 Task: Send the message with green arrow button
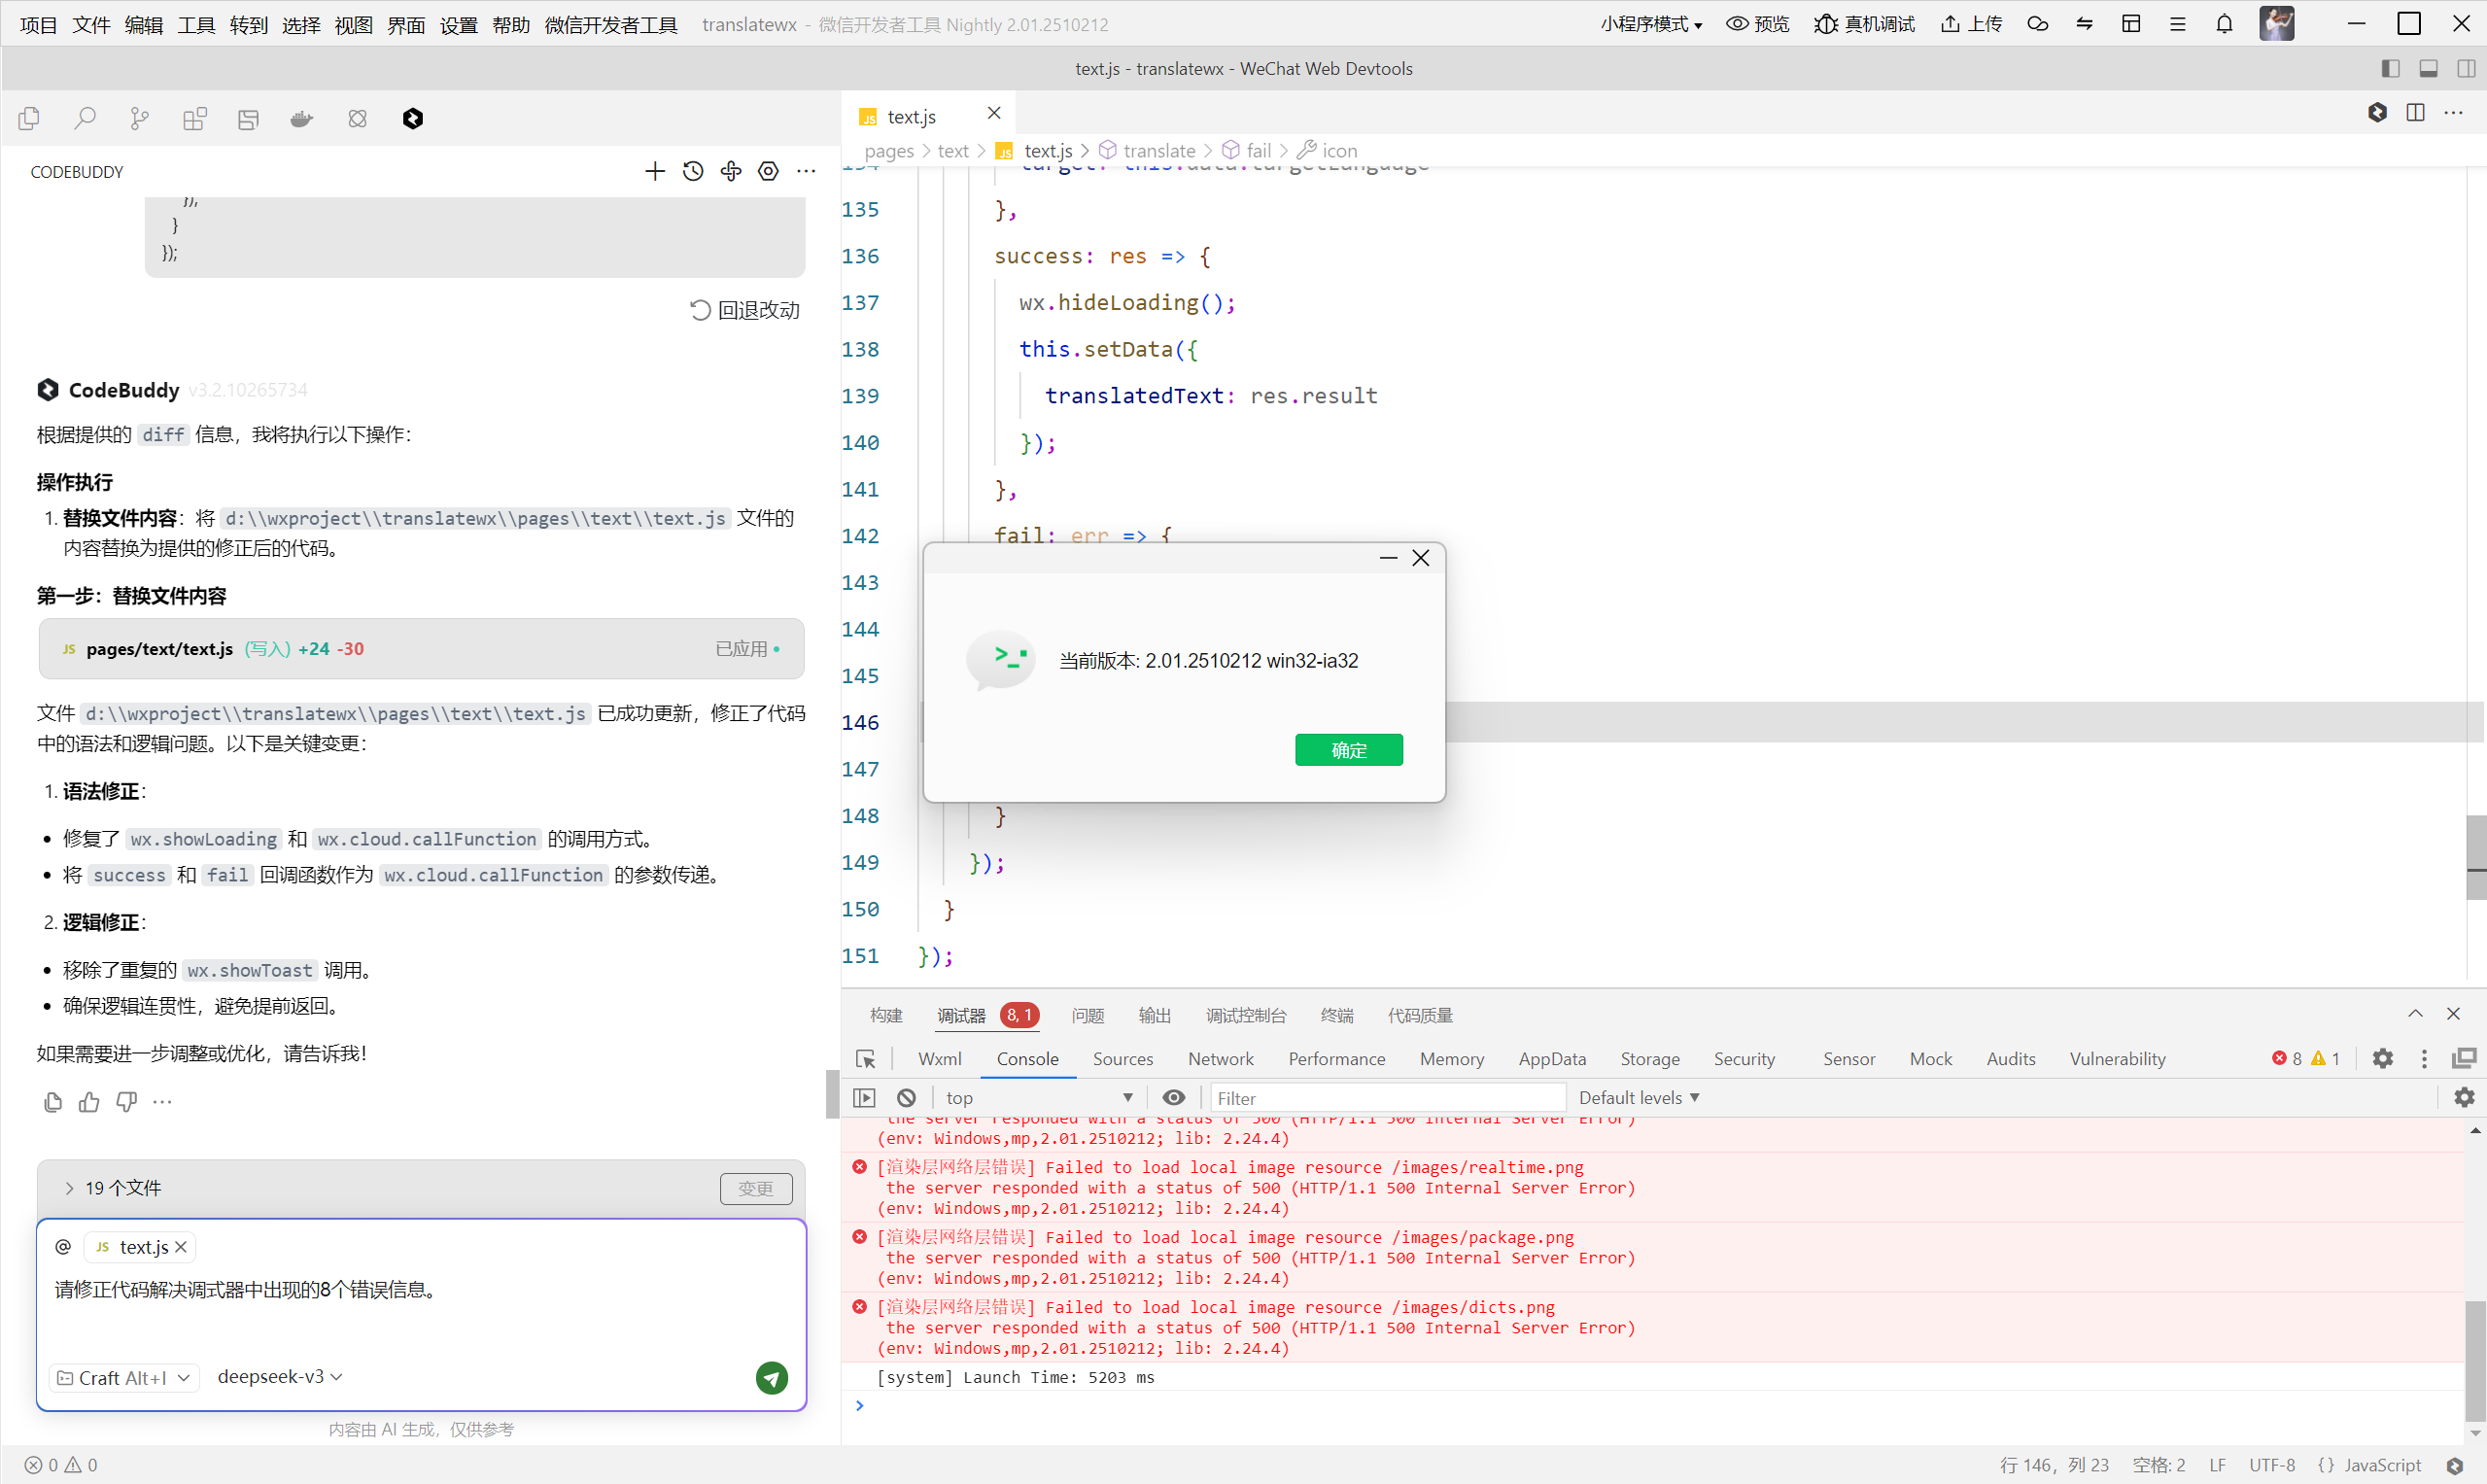tap(771, 1377)
